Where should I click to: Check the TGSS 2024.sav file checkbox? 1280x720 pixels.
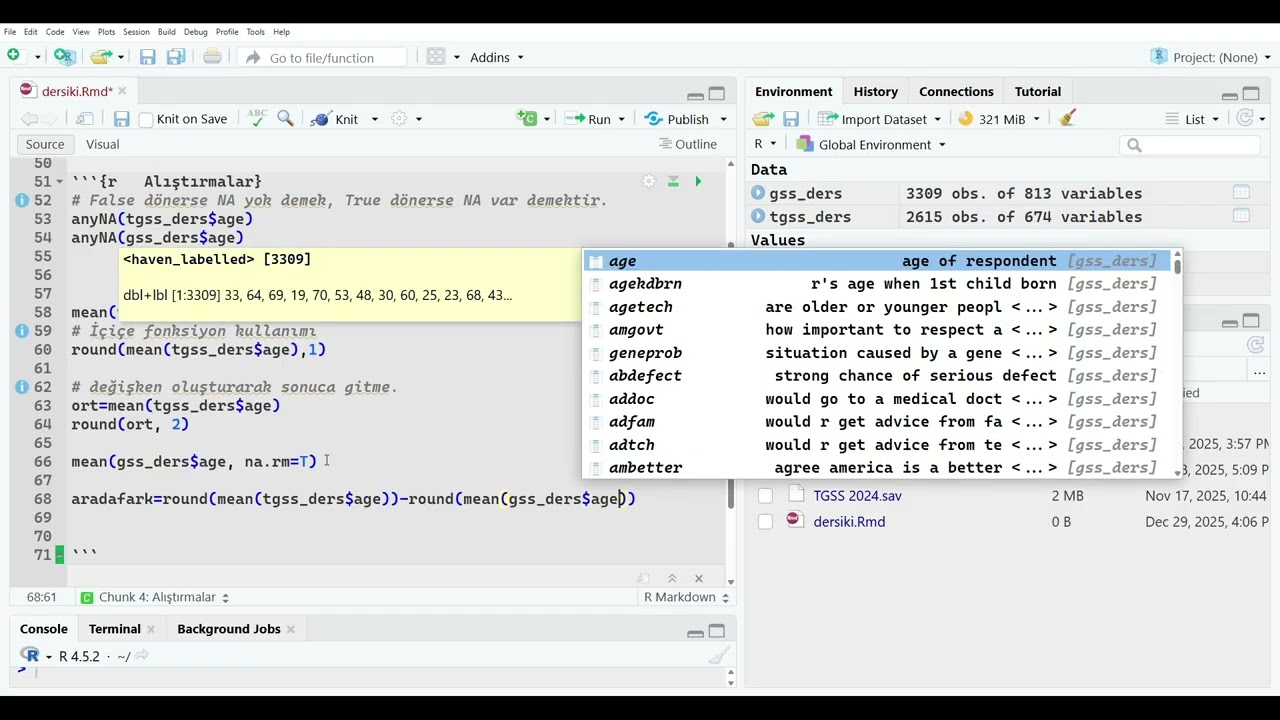765,495
